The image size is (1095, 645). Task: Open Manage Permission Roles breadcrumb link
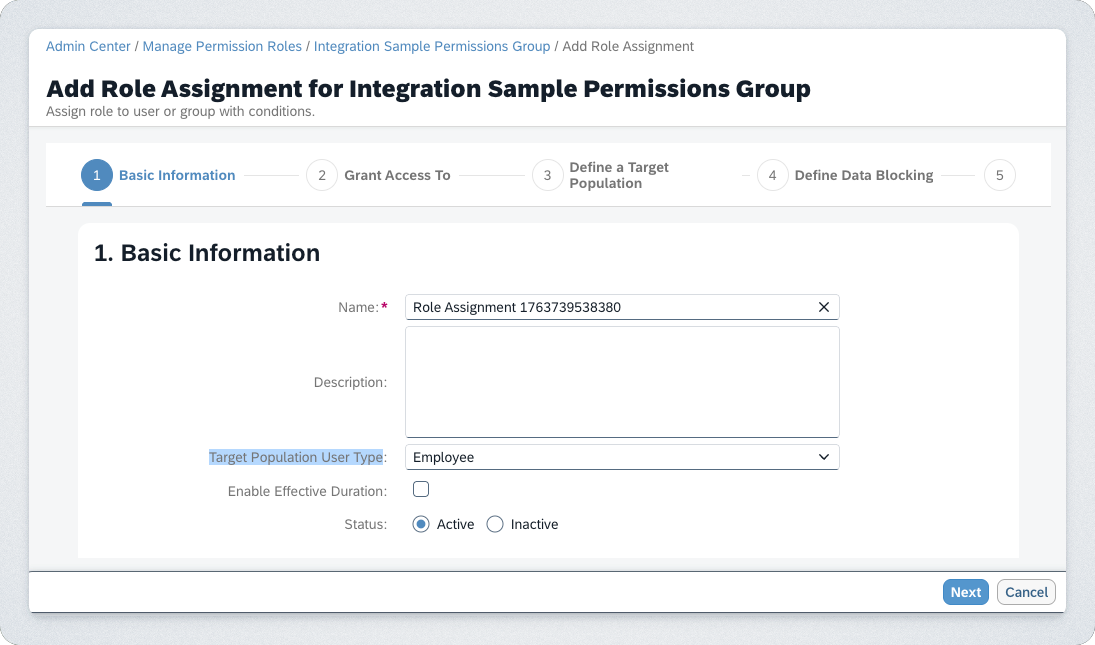pyautogui.click(x=222, y=46)
